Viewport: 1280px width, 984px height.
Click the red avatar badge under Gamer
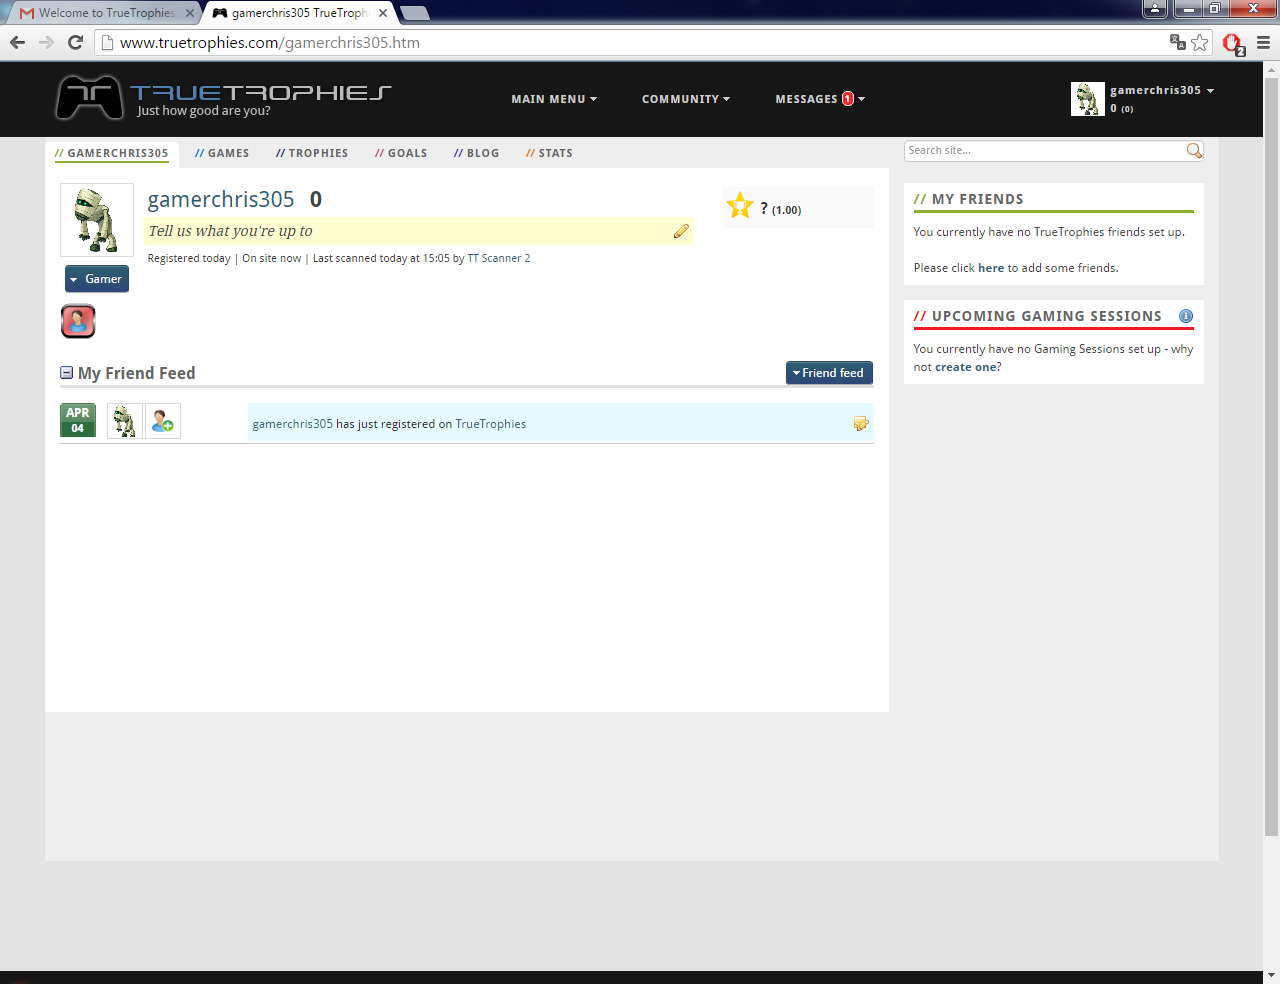click(78, 321)
